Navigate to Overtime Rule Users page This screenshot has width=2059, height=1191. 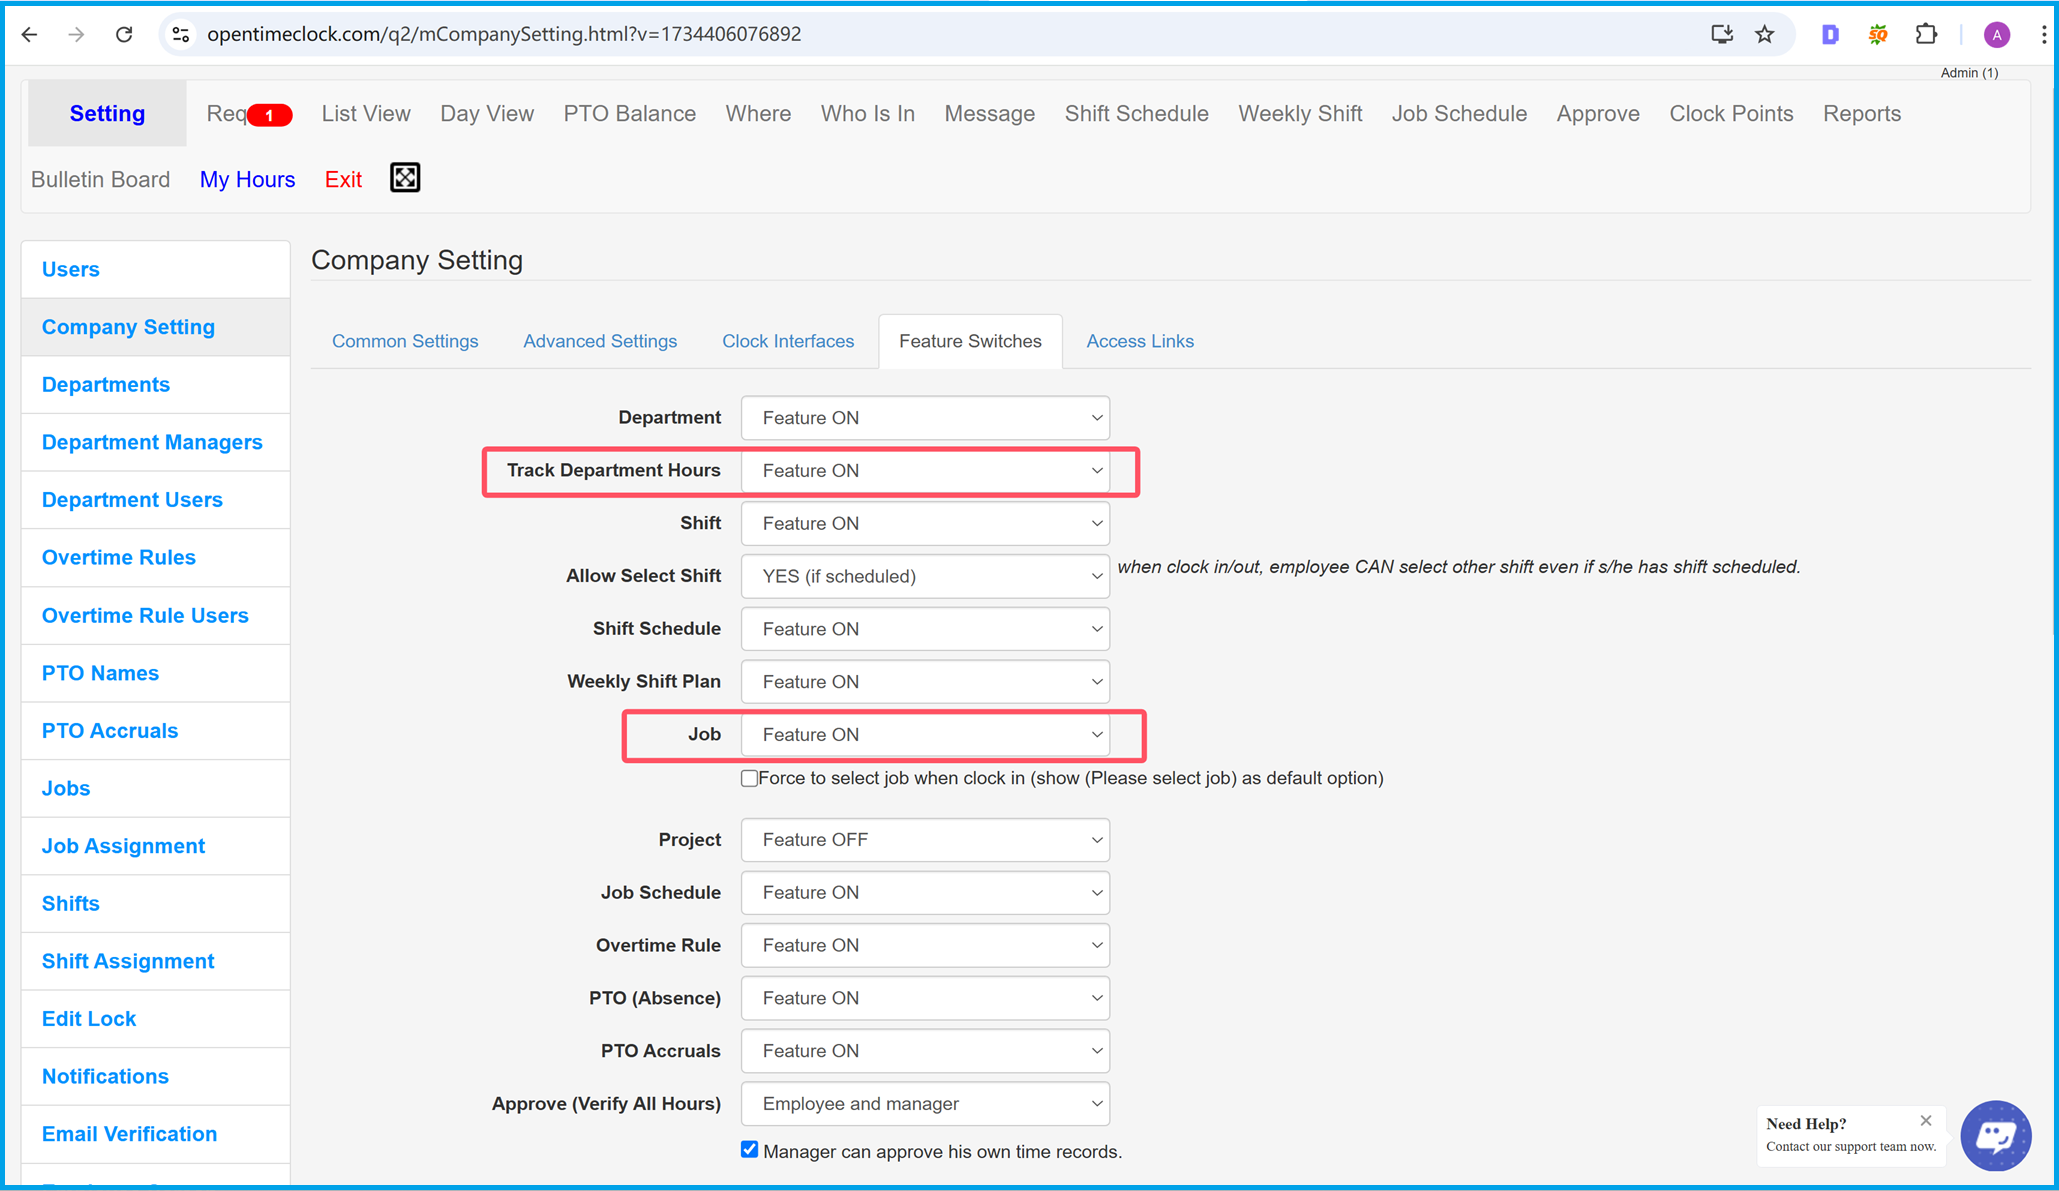click(145, 615)
